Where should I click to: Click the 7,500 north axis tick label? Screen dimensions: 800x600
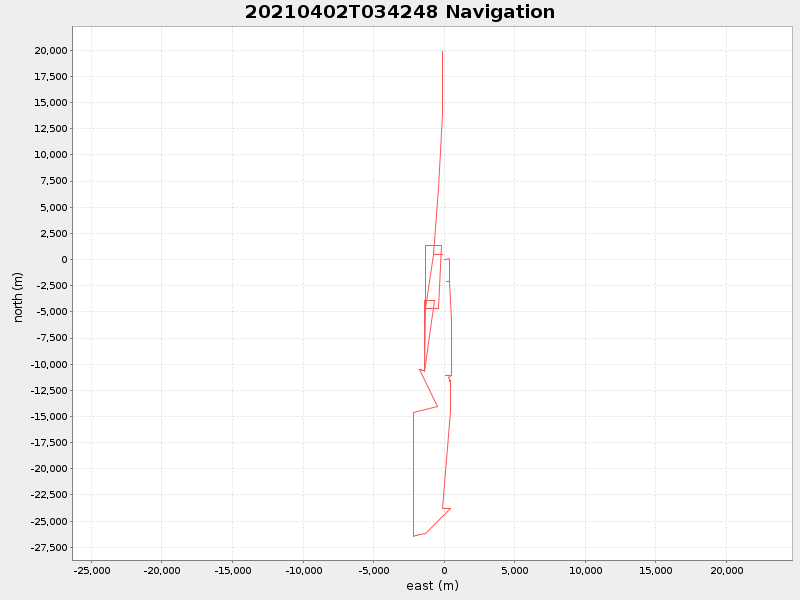click(x=53, y=181)
